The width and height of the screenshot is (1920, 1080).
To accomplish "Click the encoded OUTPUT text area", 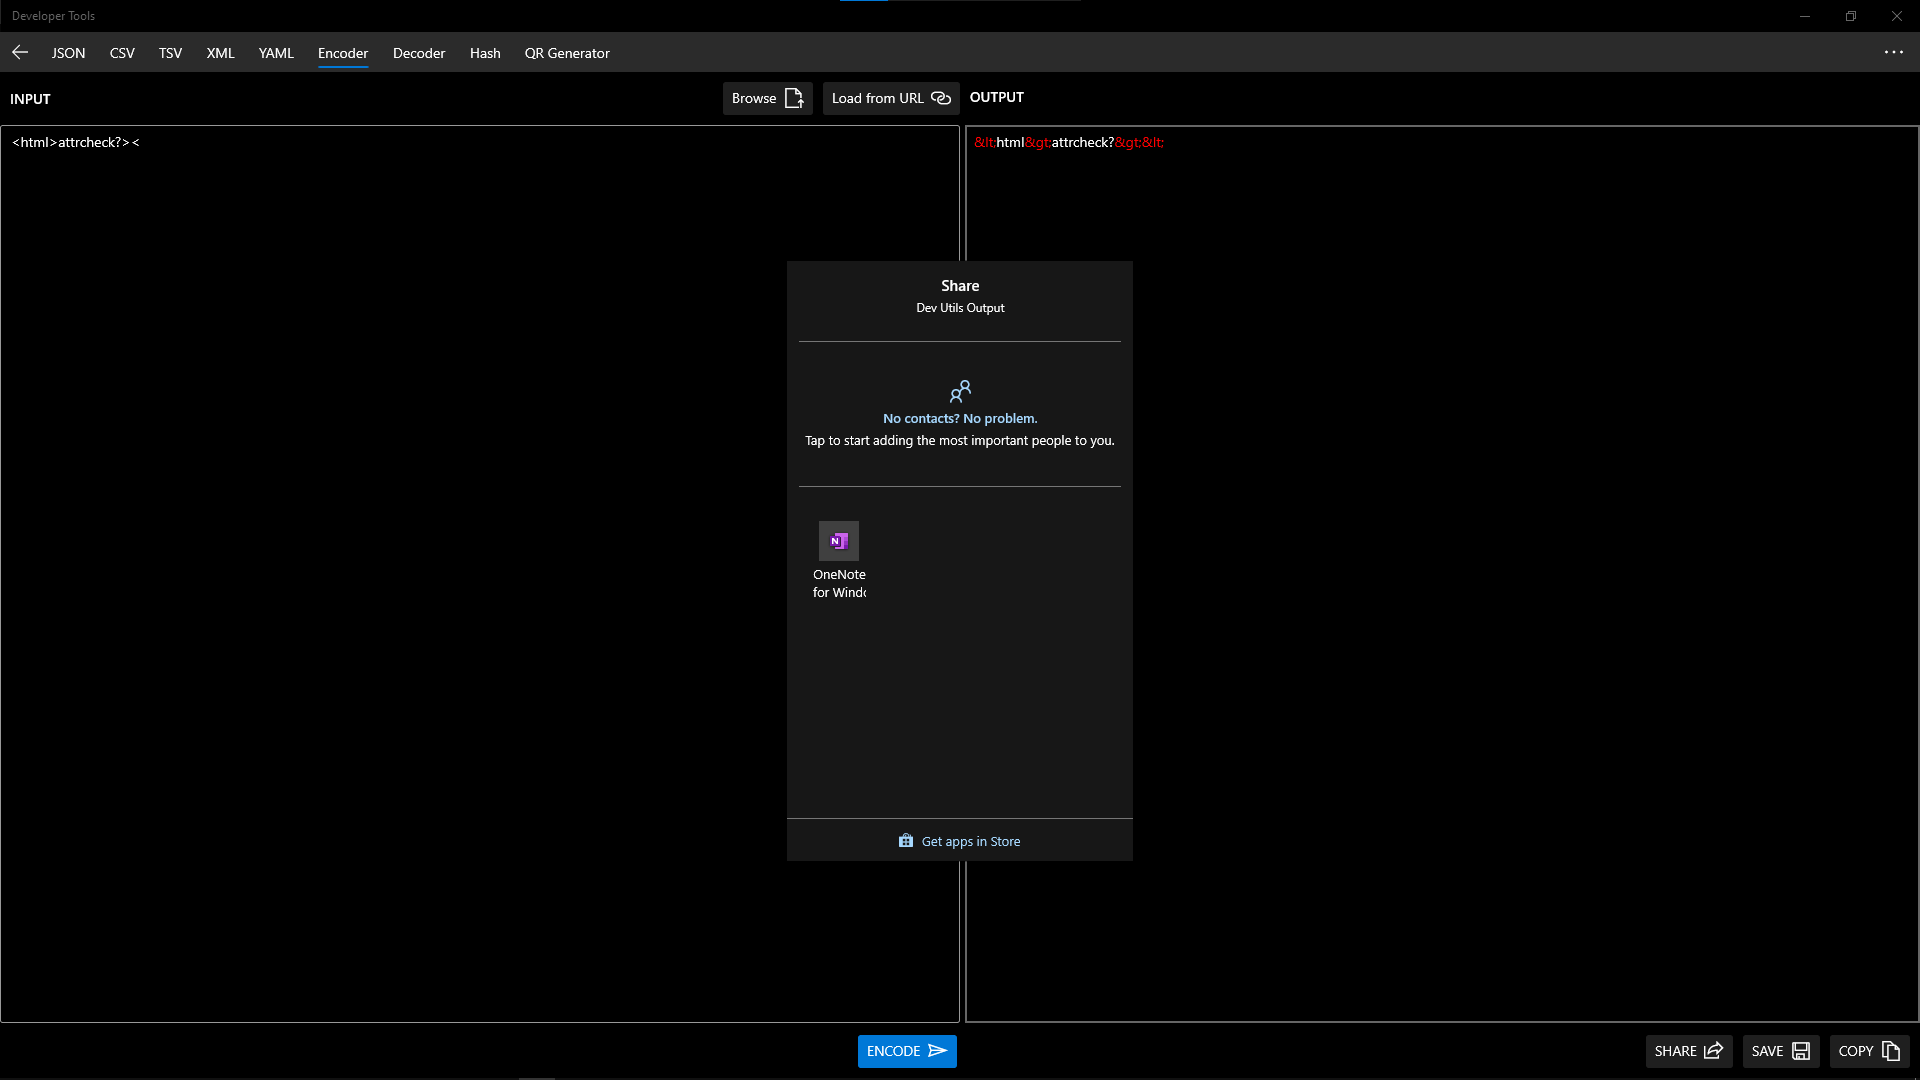I will [x=1500, y=600].
